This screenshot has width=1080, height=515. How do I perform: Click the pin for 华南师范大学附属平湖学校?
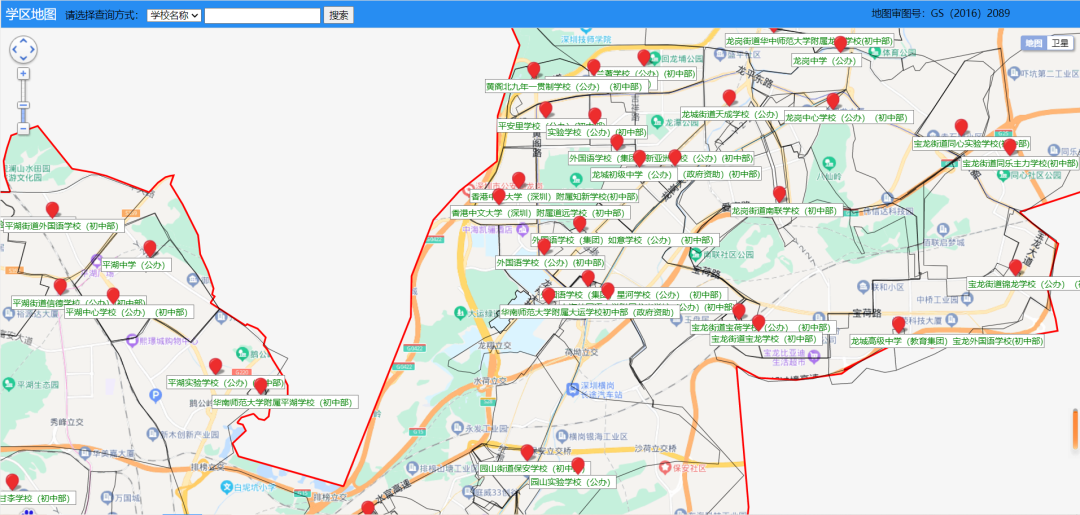click(260, 386)
